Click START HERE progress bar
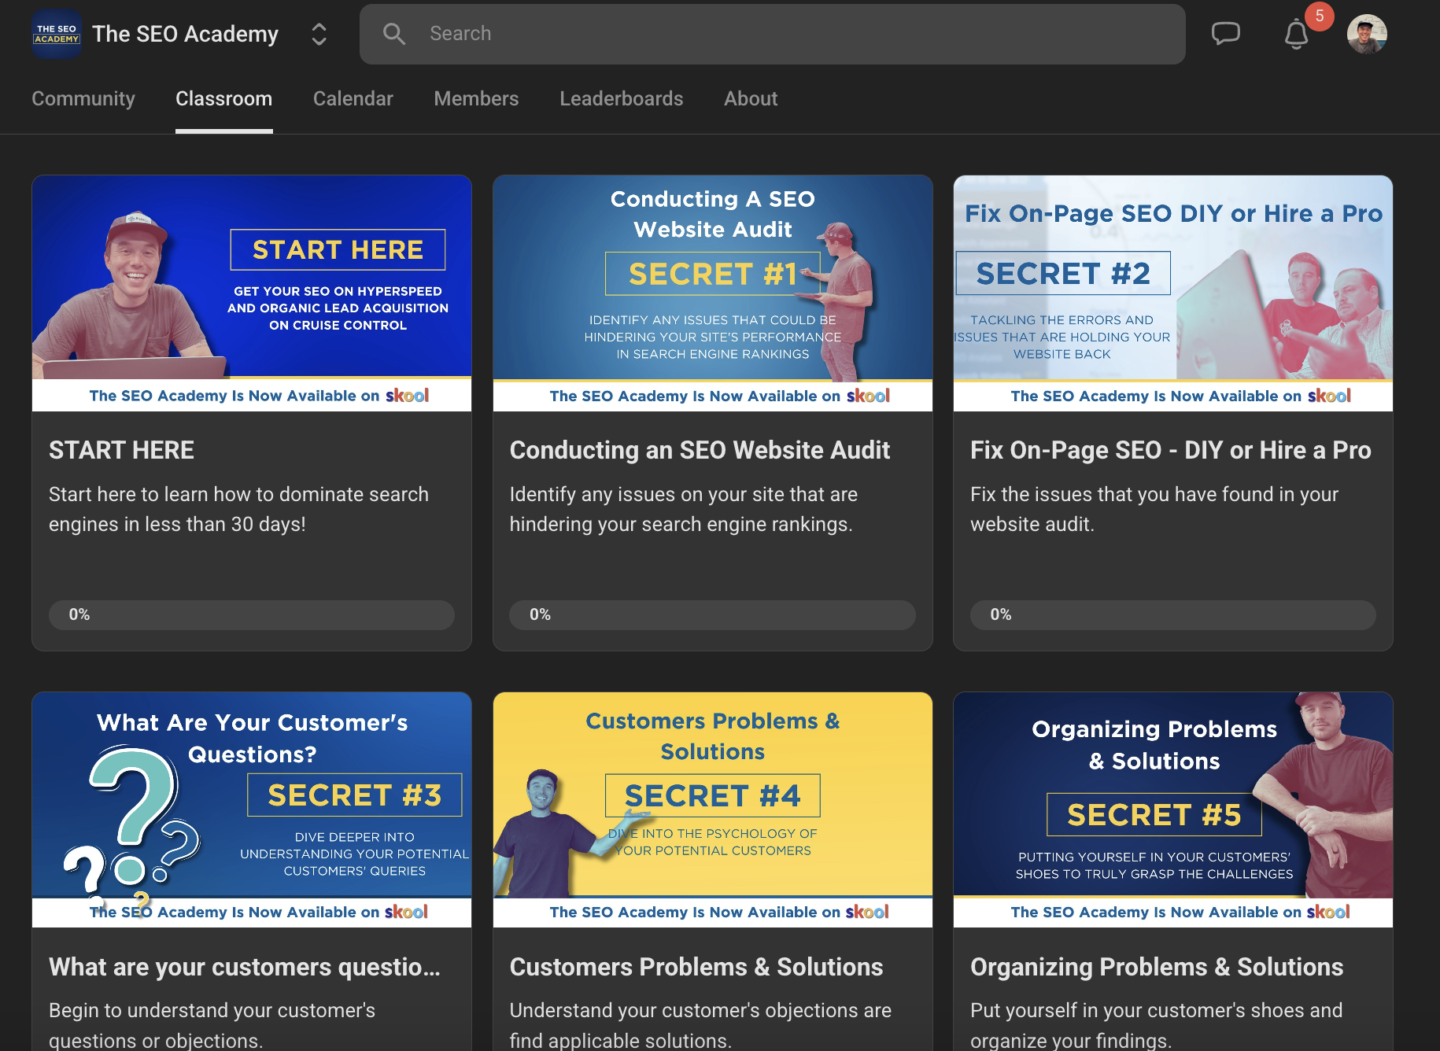Image resolution: width=1440 pixels, height=1051 pixels. coord(252,615)
